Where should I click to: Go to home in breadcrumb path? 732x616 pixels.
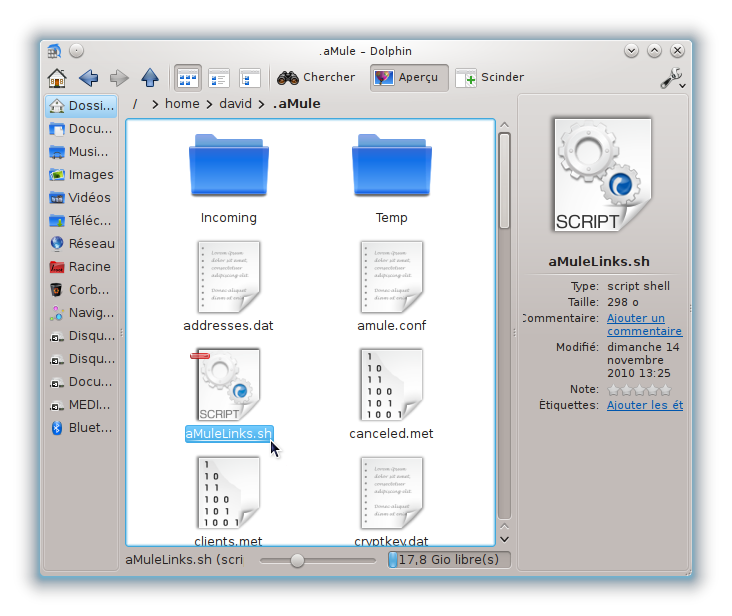[182, 104]
